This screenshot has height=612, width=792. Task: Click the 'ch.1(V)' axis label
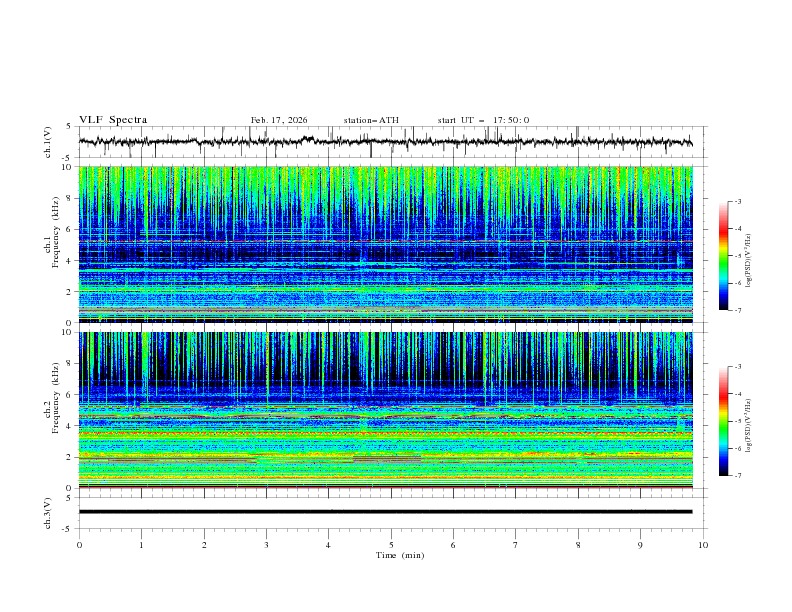(47, 142)
